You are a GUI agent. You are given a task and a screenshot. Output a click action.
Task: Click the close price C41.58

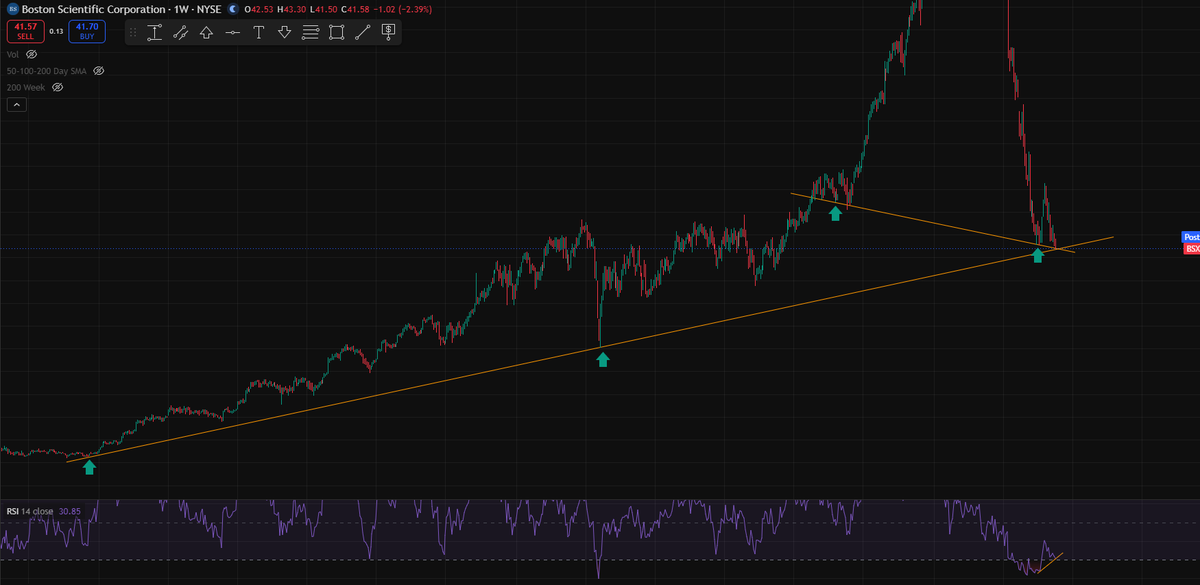coord(356,8)
